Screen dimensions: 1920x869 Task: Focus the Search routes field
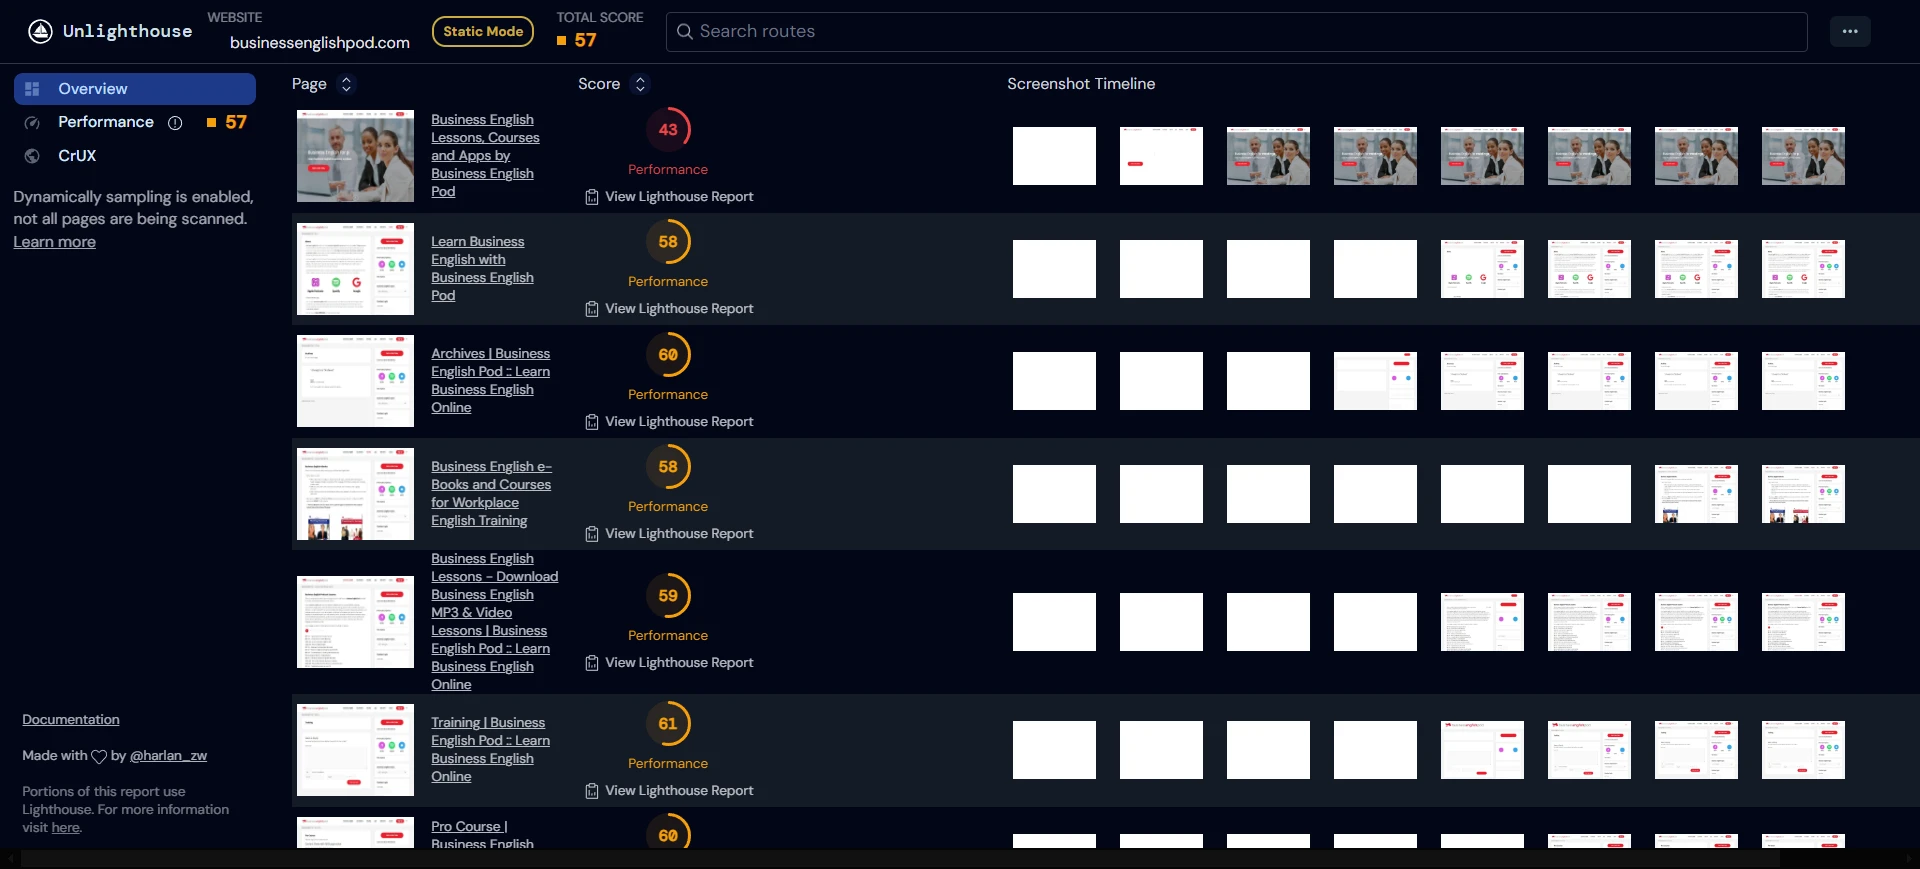pos(1236,32)
